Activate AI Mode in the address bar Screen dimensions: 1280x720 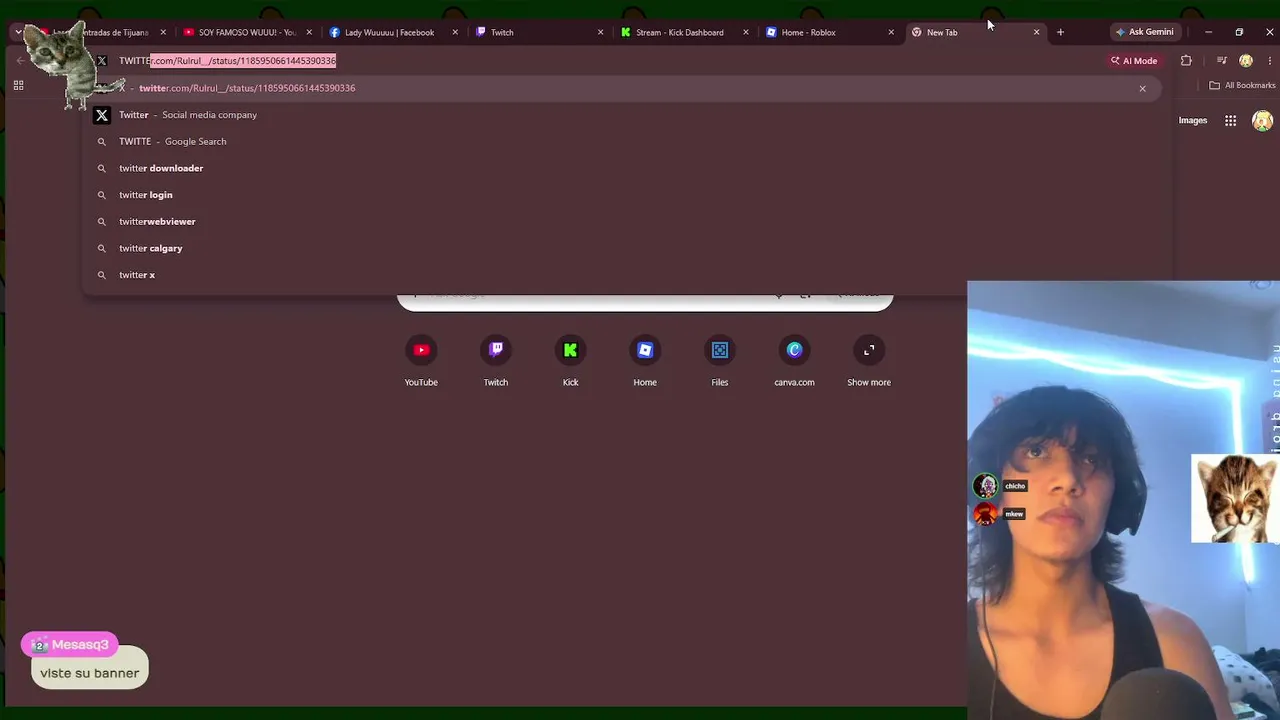(1134, 60)
